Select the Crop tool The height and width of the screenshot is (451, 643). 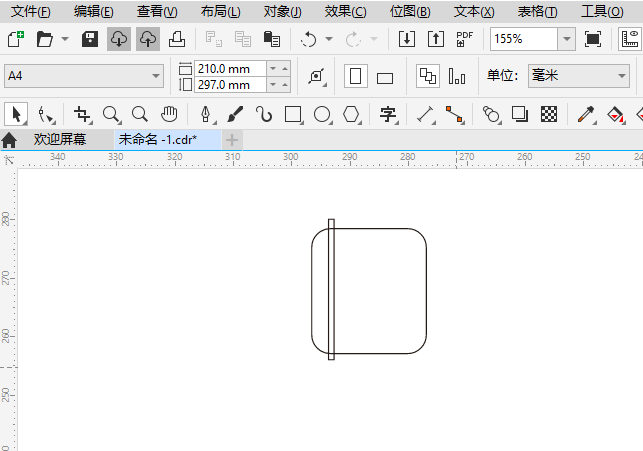point(82,114)
